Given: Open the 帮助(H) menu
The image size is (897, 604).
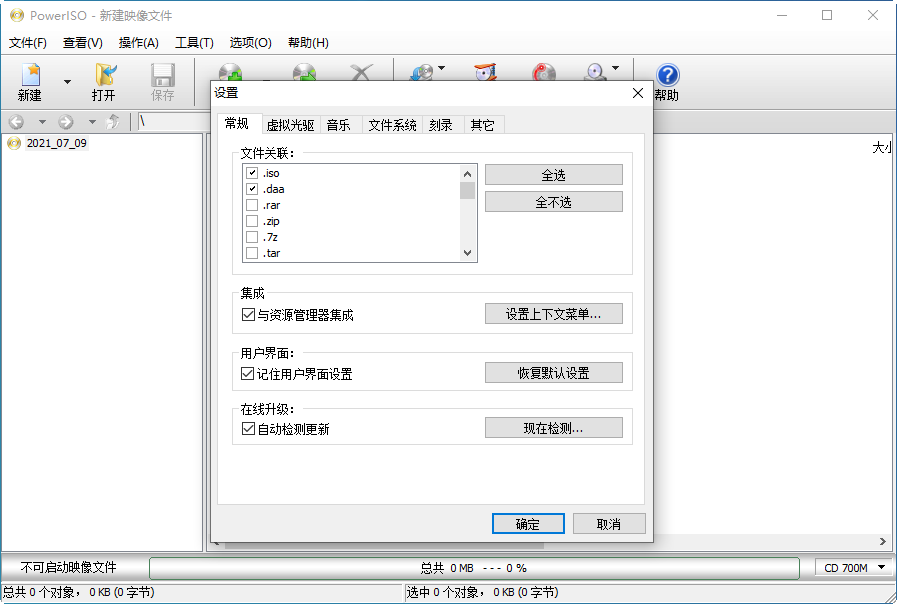Looking at the screenshot, I should click(308, 43).
